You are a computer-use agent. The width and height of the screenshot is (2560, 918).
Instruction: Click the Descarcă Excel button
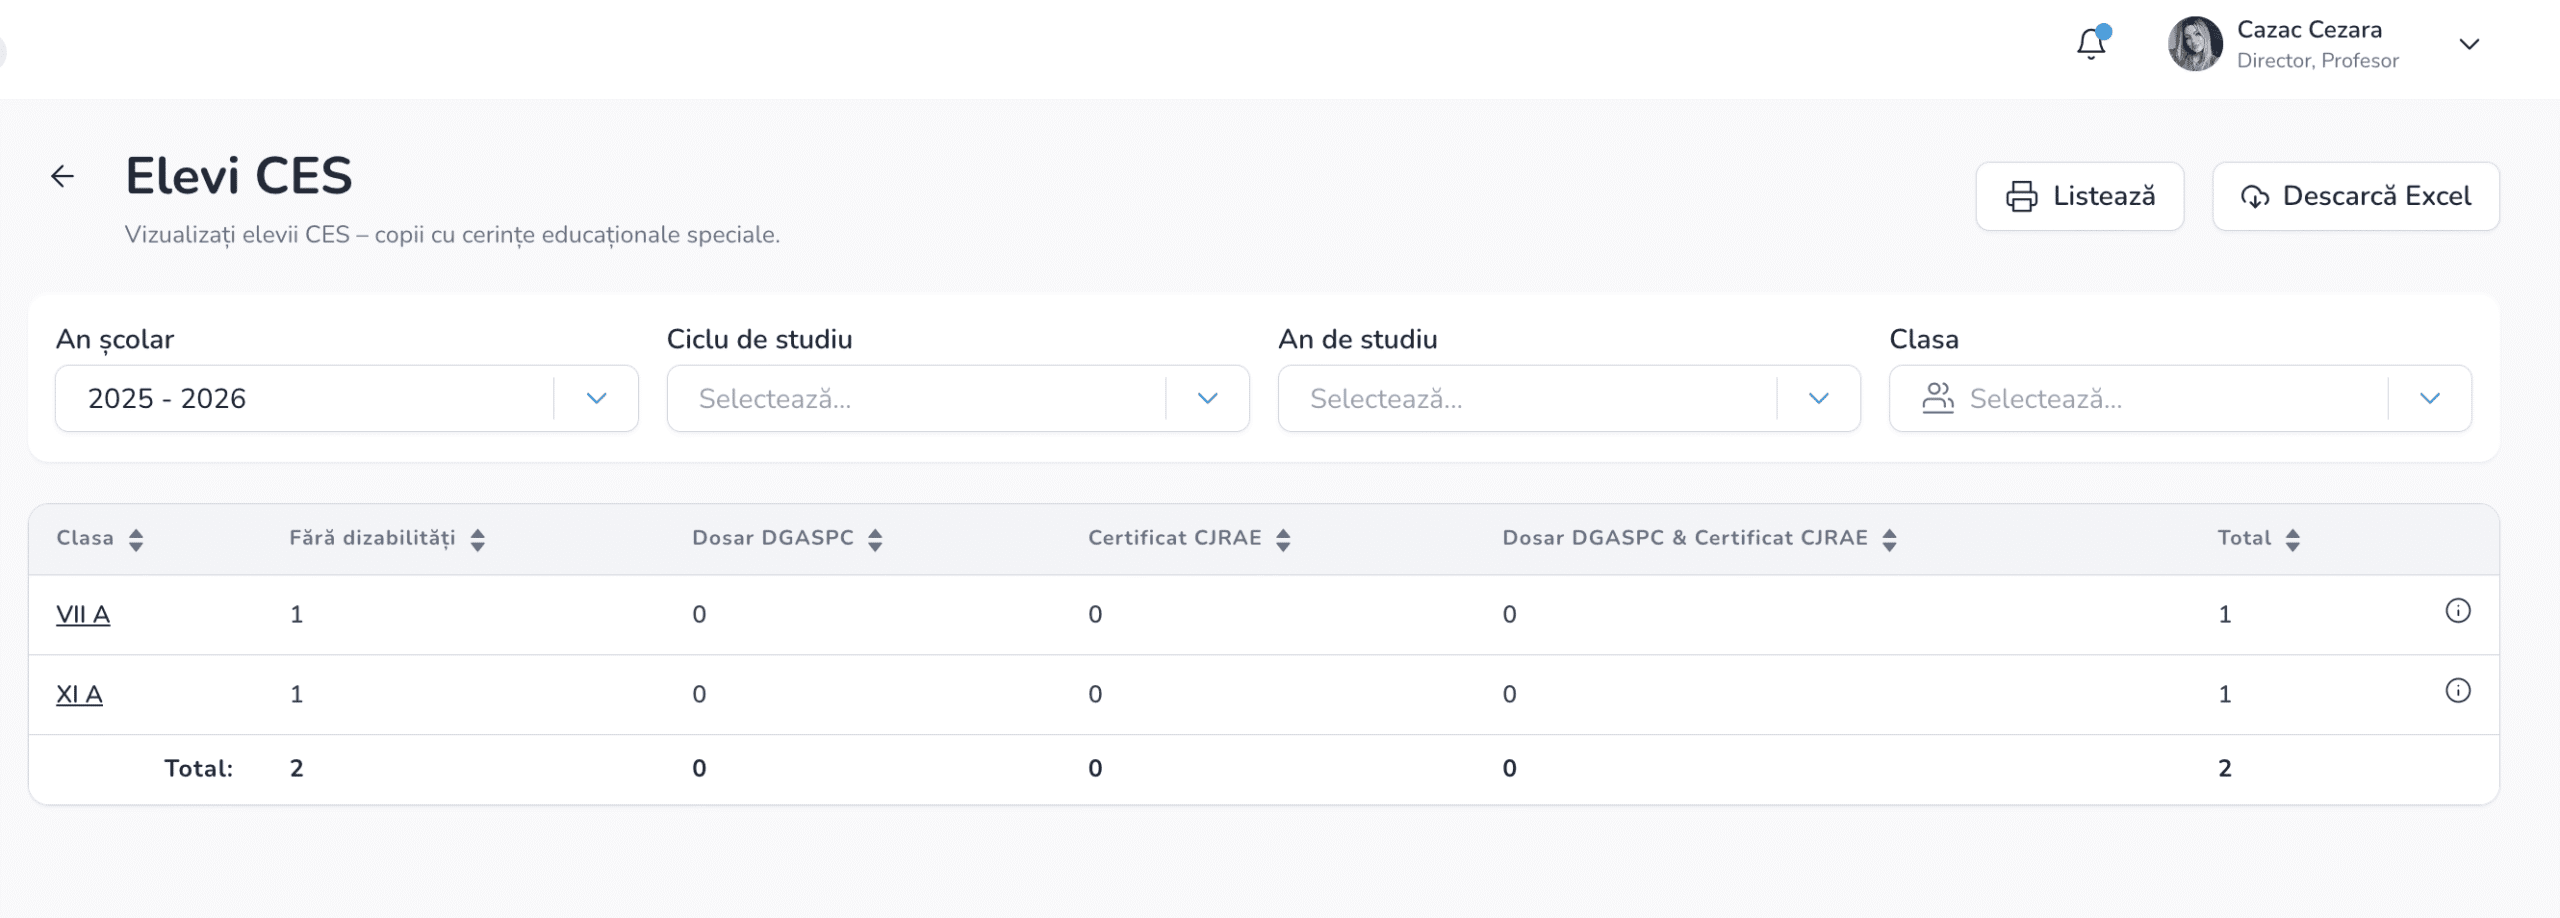click(2355, 196)
